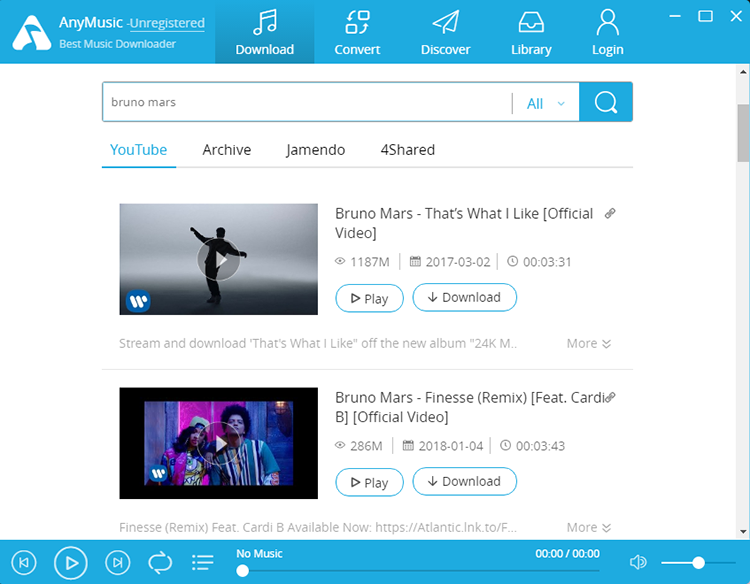
Task: Maximize the AnyMusic window
Action: point(706,16)
